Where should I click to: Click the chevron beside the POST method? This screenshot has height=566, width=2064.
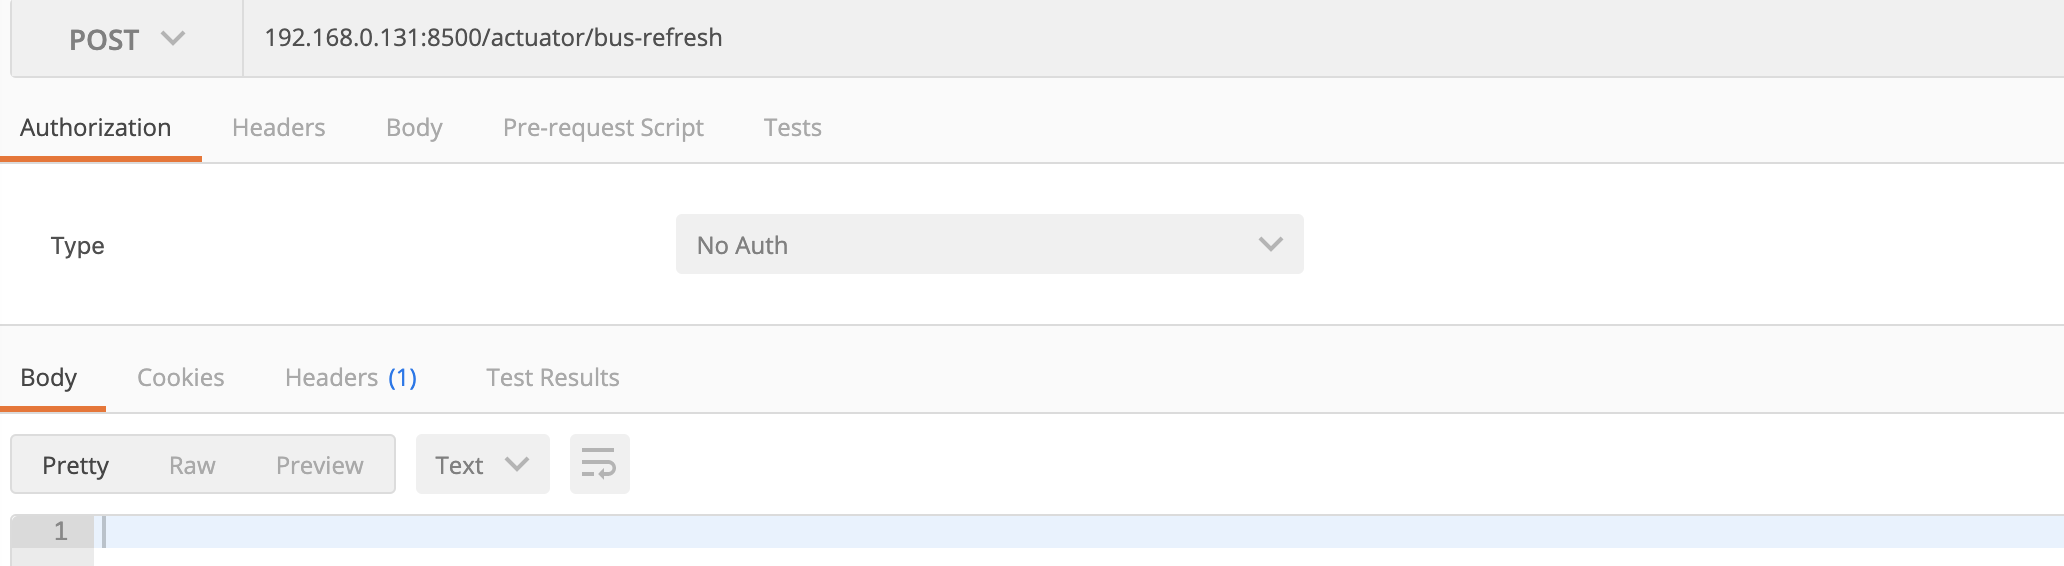173,39
